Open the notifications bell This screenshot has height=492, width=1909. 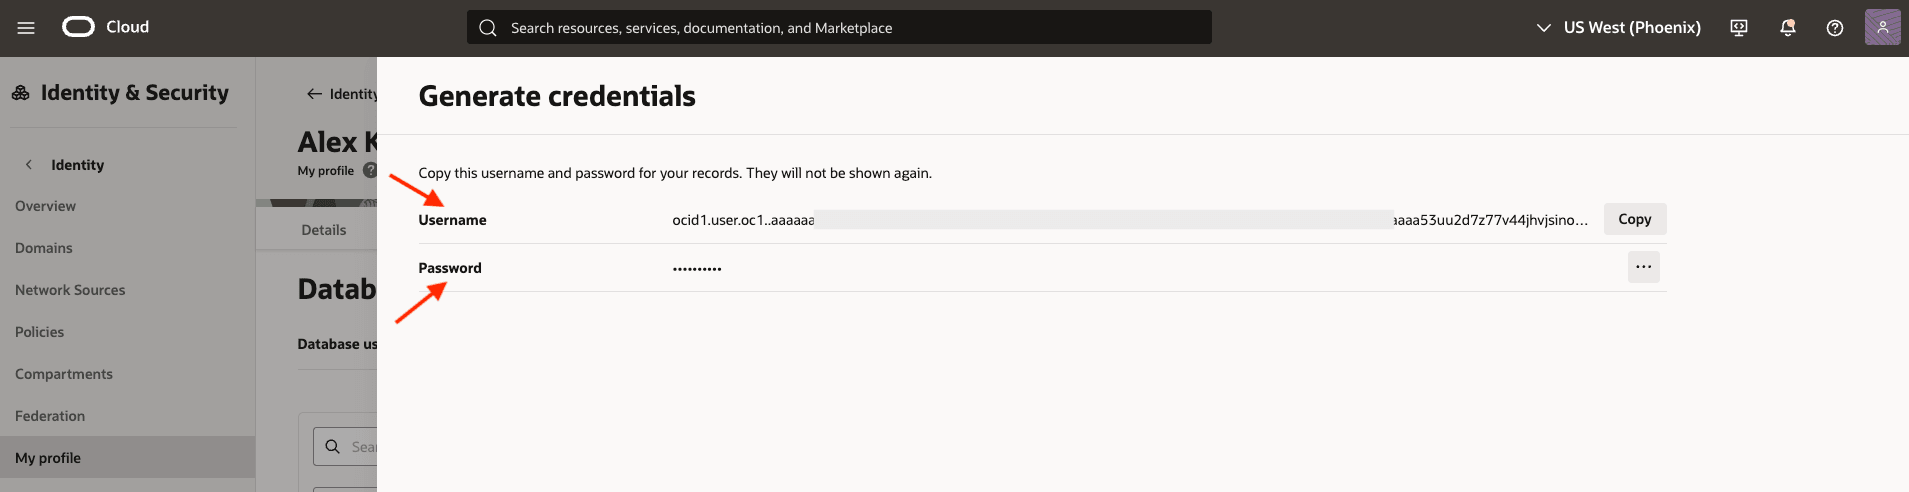pos(1787,28)
